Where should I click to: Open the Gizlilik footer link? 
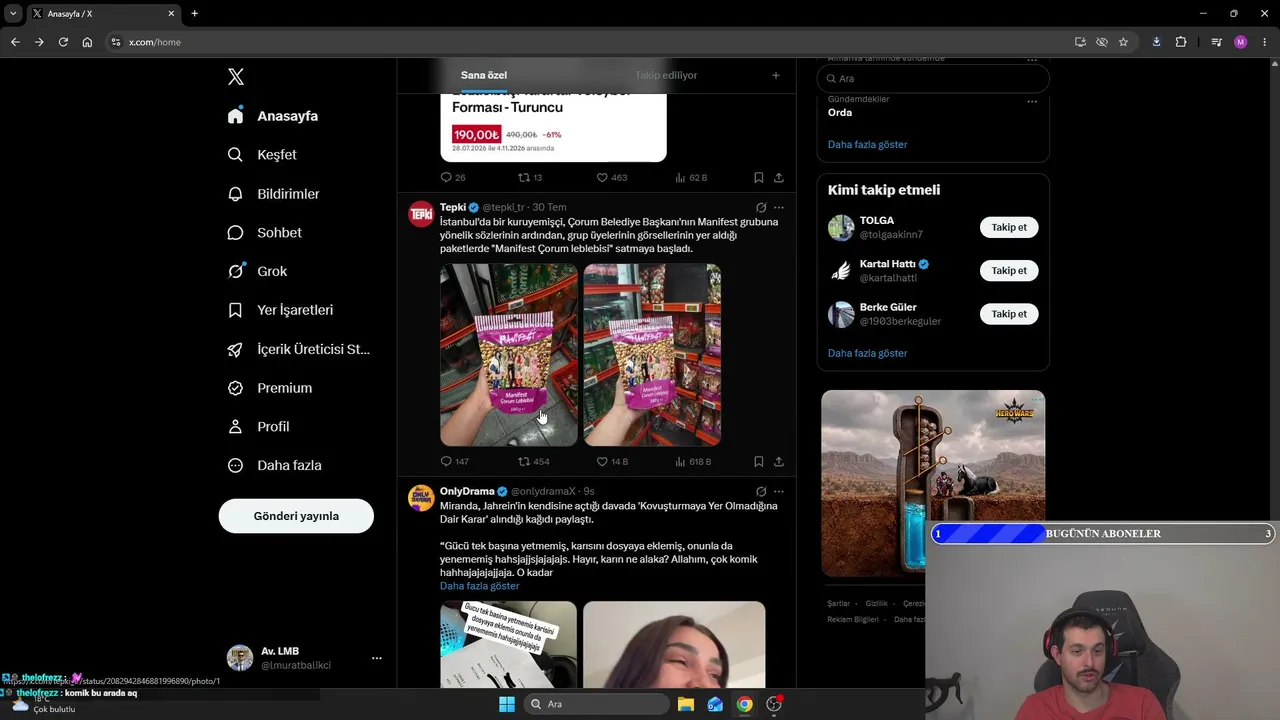(x=877, y=604)
